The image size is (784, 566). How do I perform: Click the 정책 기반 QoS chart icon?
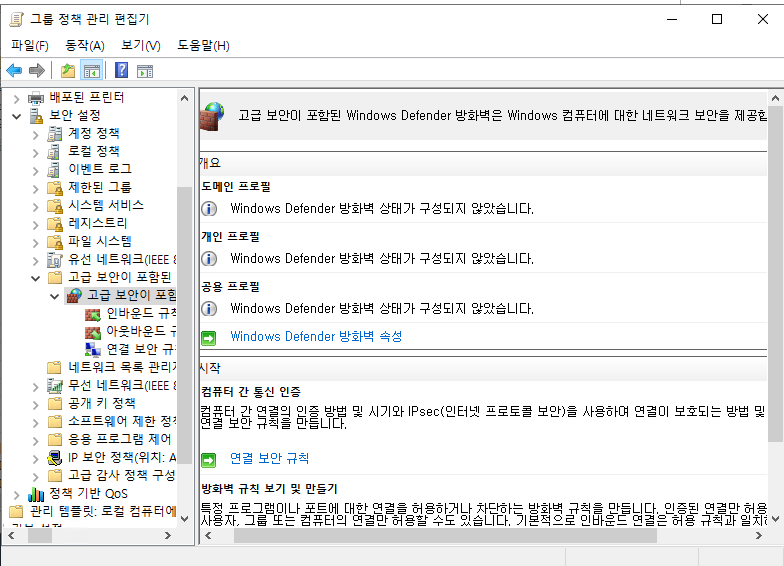coord(36,494)
